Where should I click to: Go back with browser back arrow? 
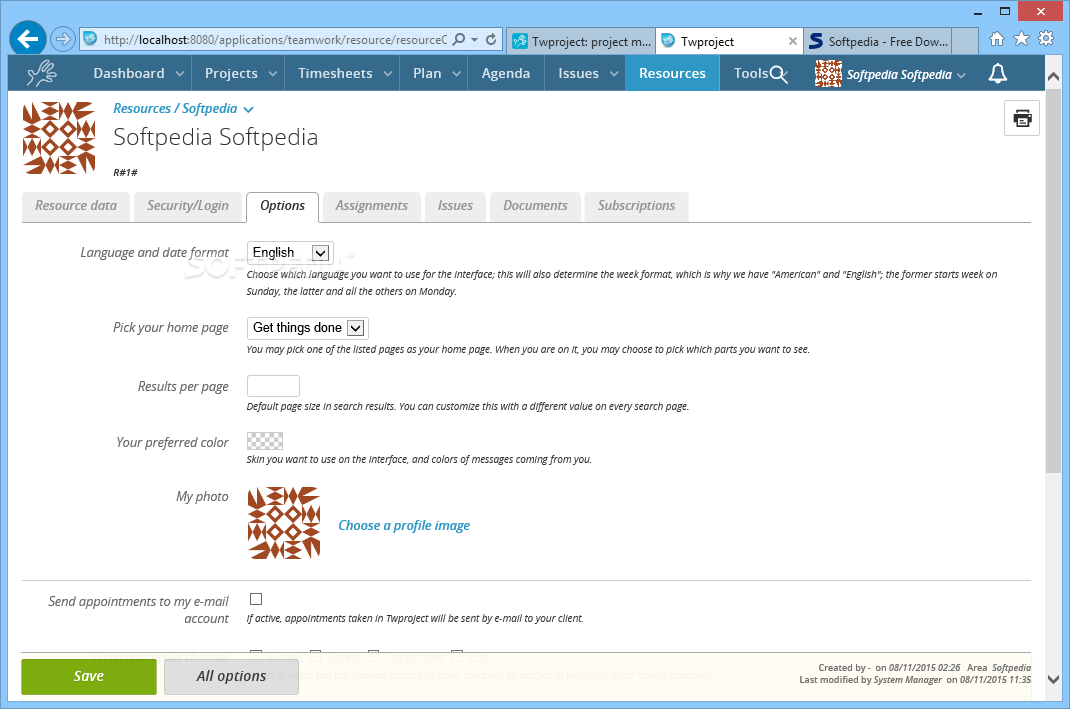28,39
